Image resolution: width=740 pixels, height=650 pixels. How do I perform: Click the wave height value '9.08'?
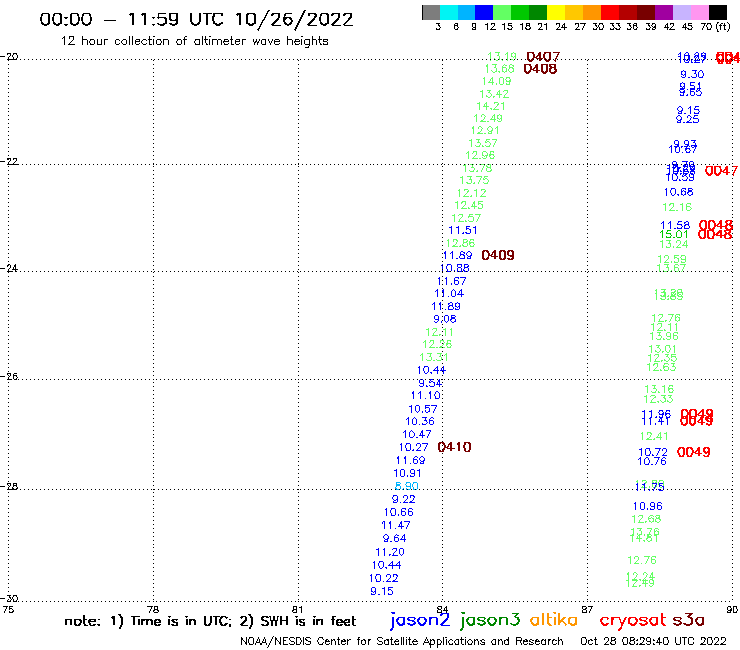pyautogui.click(x=445, y=319)
